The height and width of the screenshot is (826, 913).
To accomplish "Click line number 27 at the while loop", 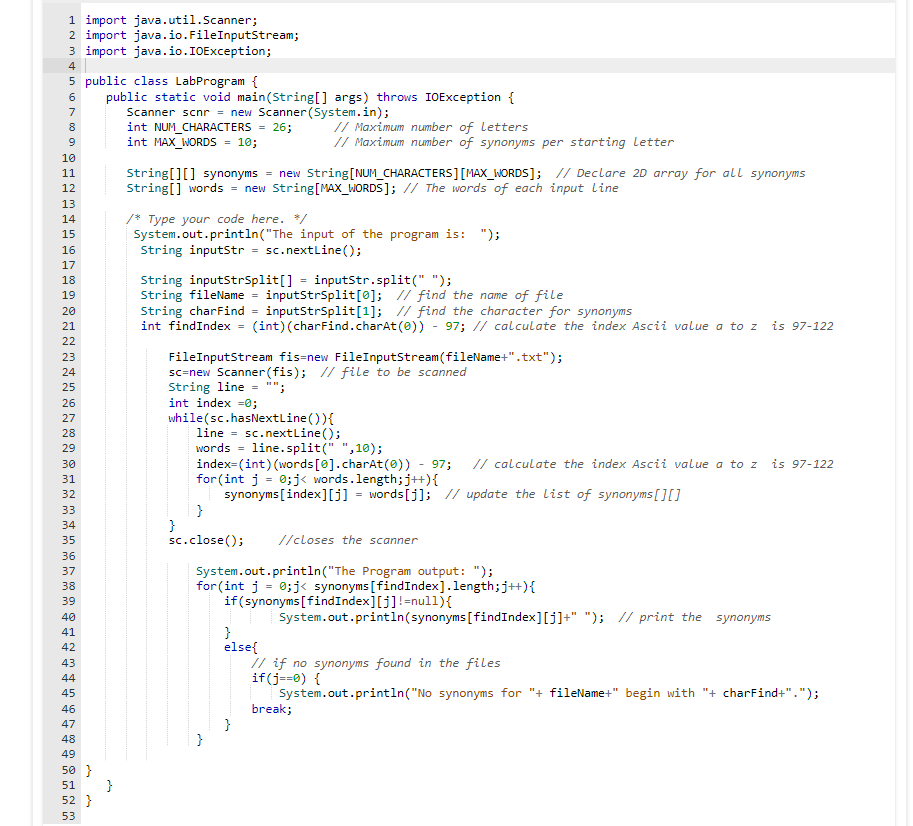I will (68, 417).
